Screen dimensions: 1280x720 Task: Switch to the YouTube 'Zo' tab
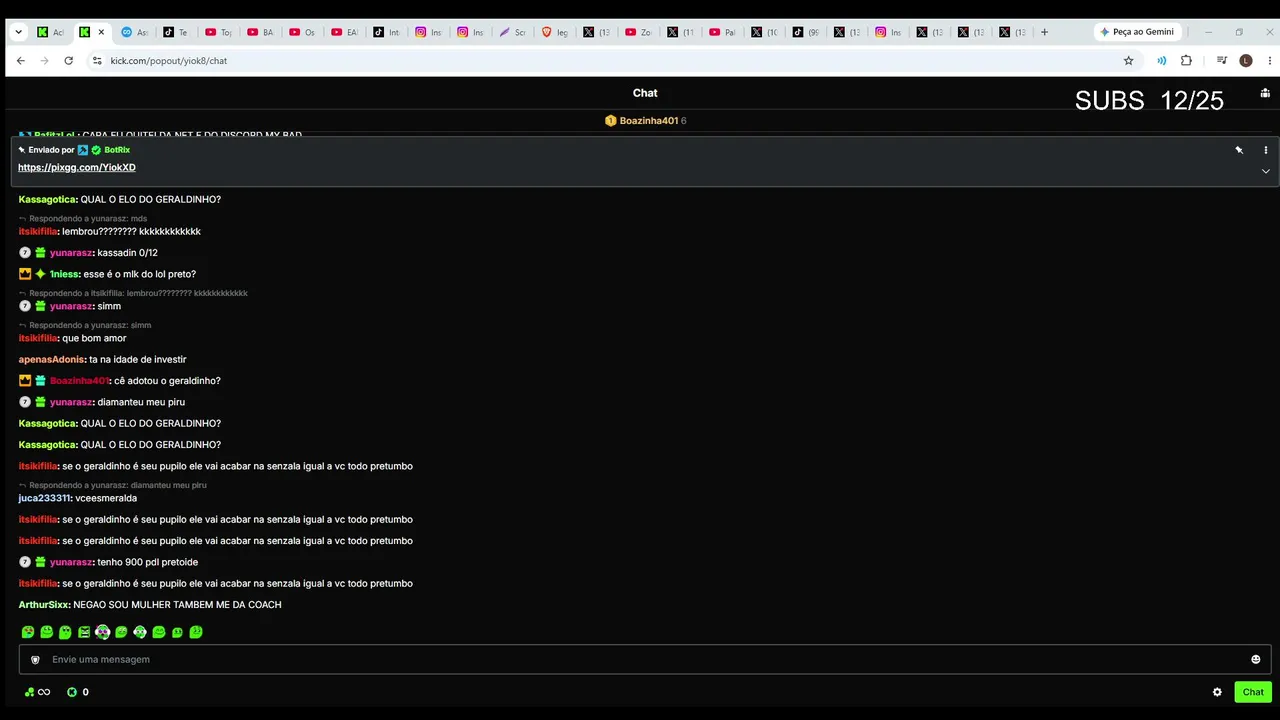[x=639, y=32]
